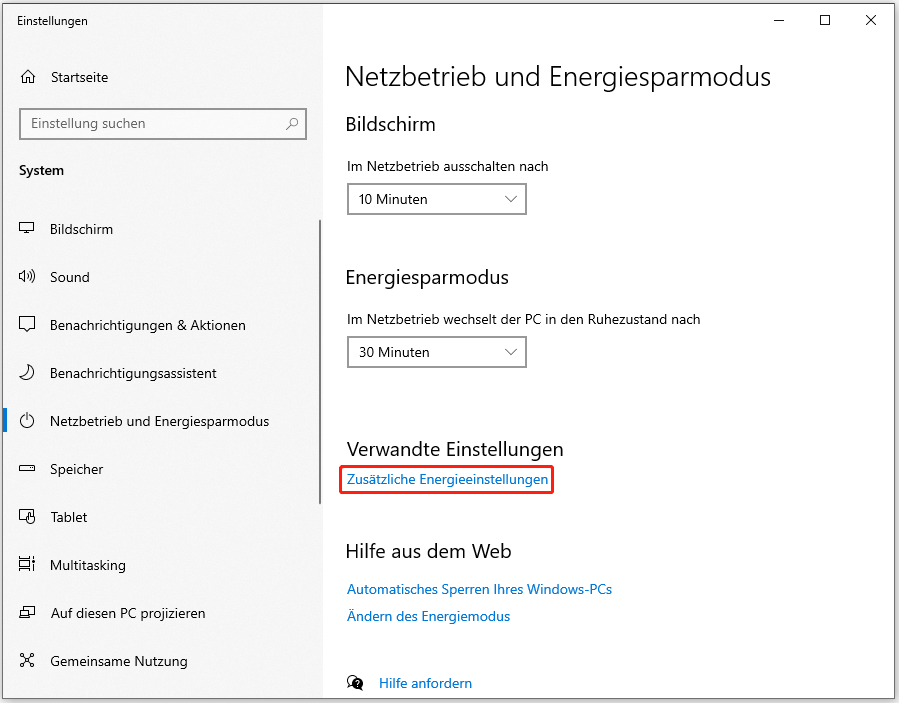This screenshot has height=703, width=899.
Task: Click Ändern des Energiemodus link
Action: click(428, 616)
